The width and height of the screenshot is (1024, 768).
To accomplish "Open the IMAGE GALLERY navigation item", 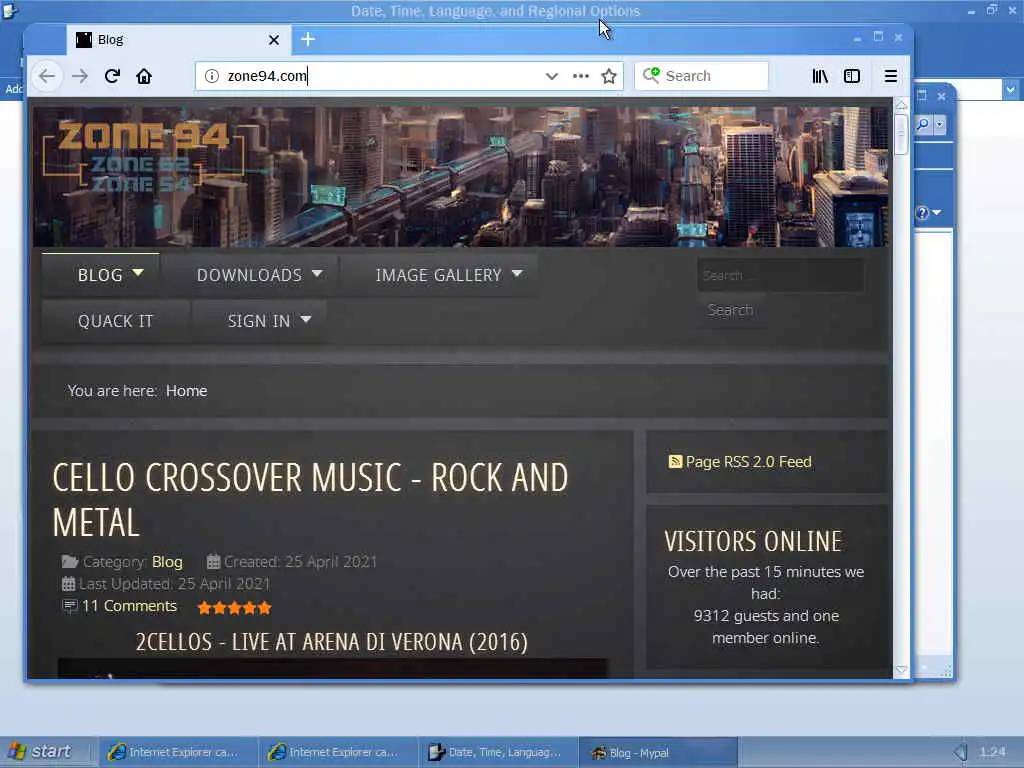I will tap(438, 275).
